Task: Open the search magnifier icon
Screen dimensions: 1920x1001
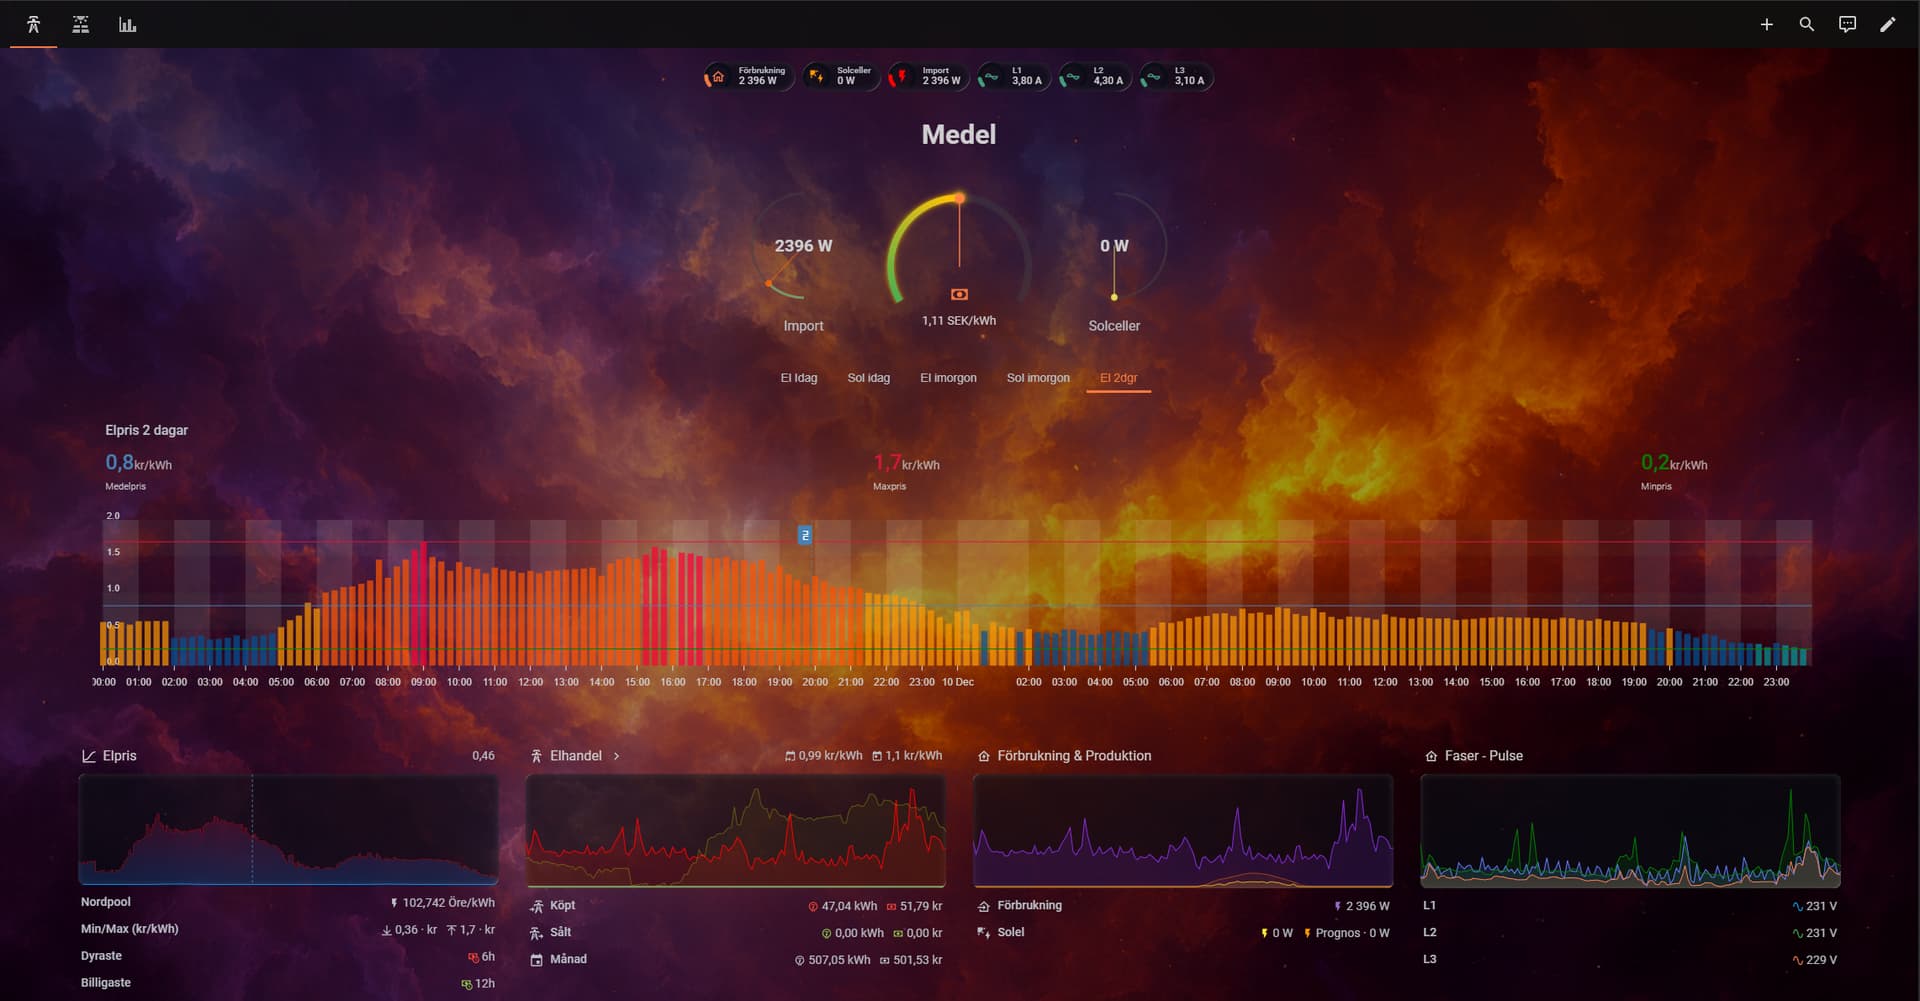Action: 1807,24
